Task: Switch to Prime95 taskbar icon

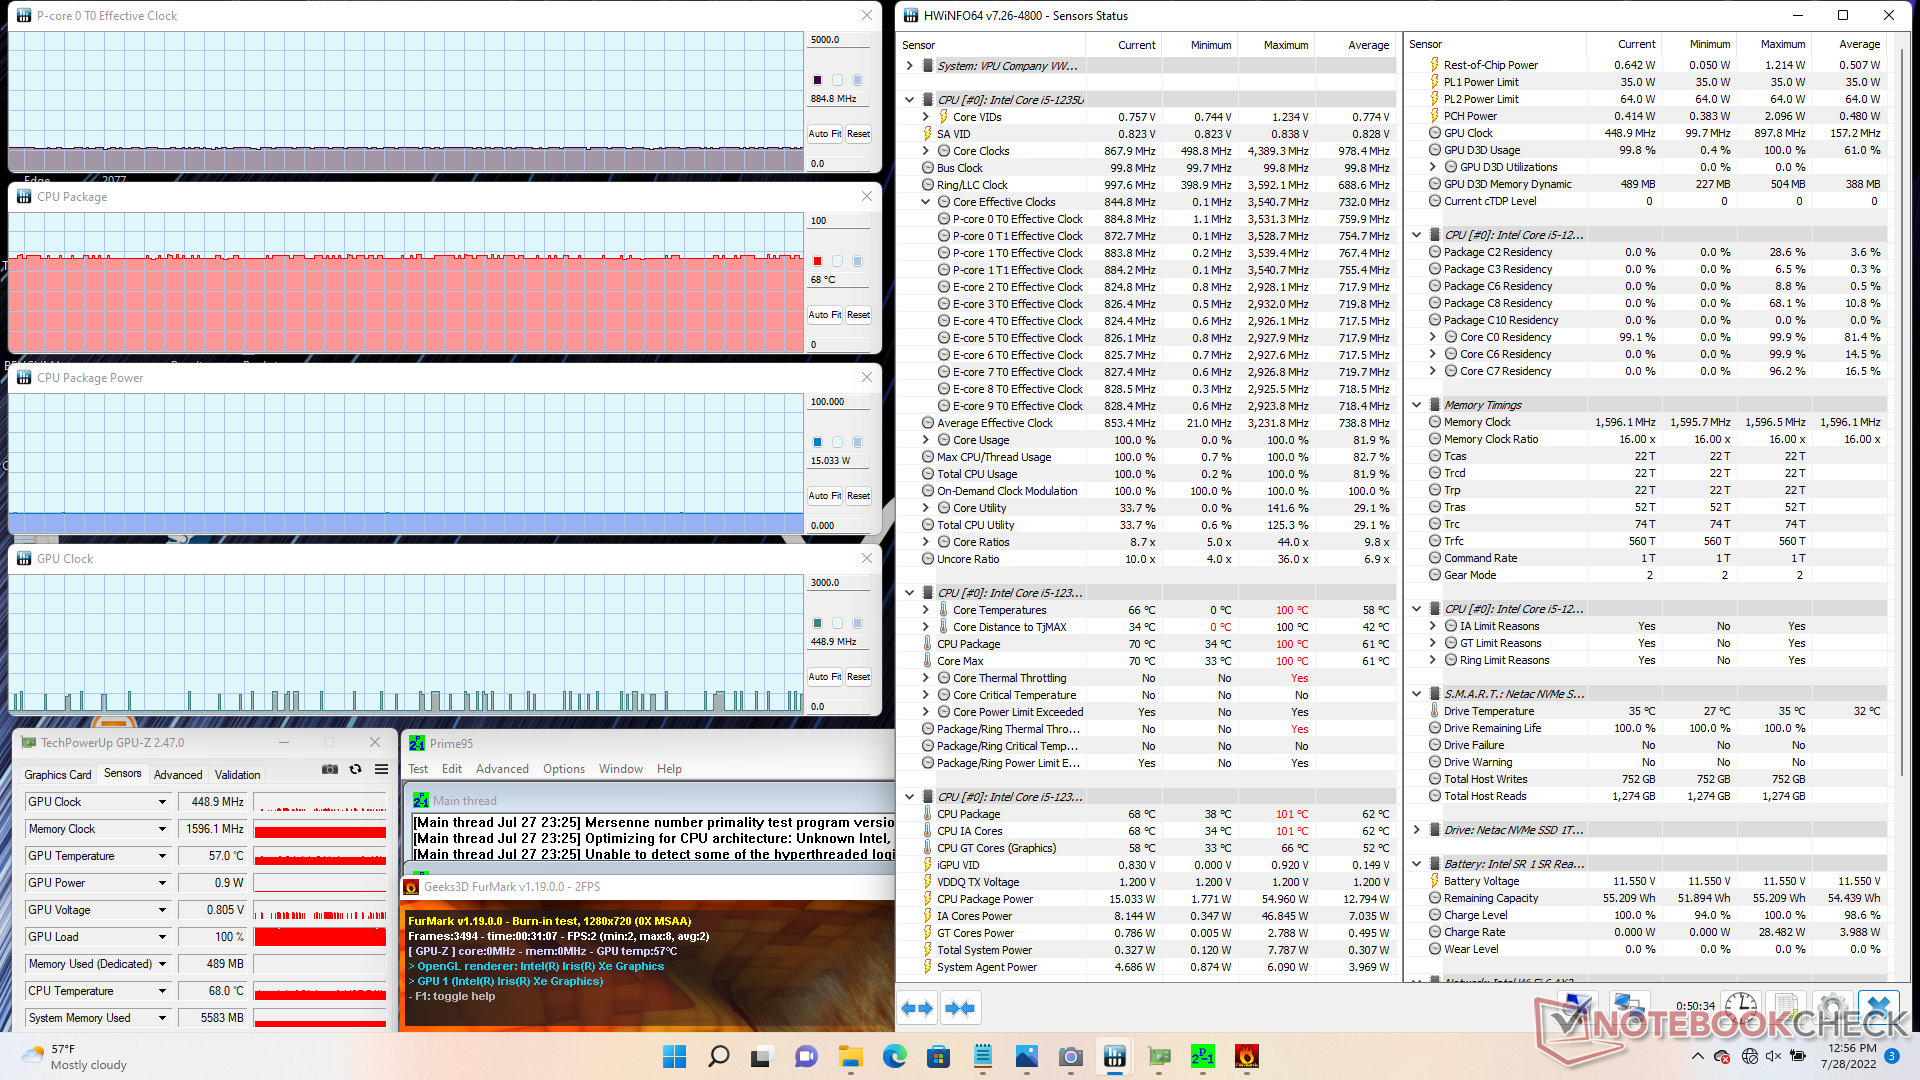Action: (1203, 1056)
